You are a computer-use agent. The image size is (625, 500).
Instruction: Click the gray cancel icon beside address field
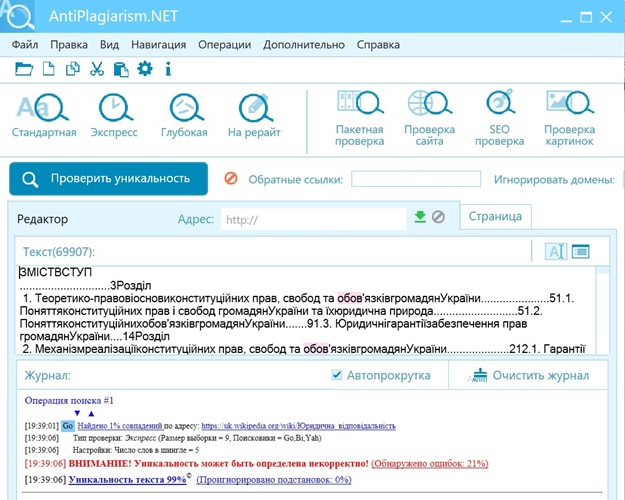[438, 217]
